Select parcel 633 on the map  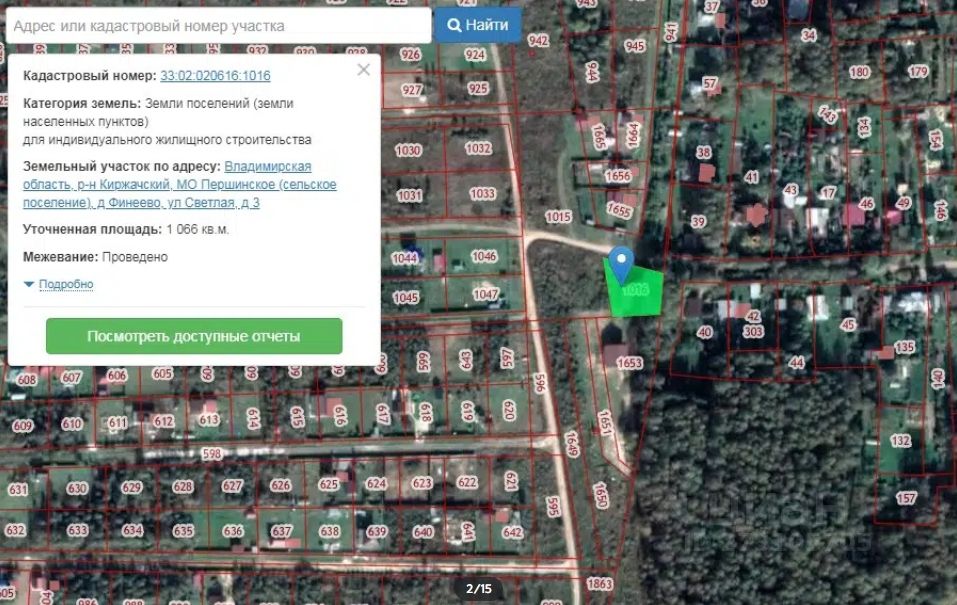click(x=78, y=530)
